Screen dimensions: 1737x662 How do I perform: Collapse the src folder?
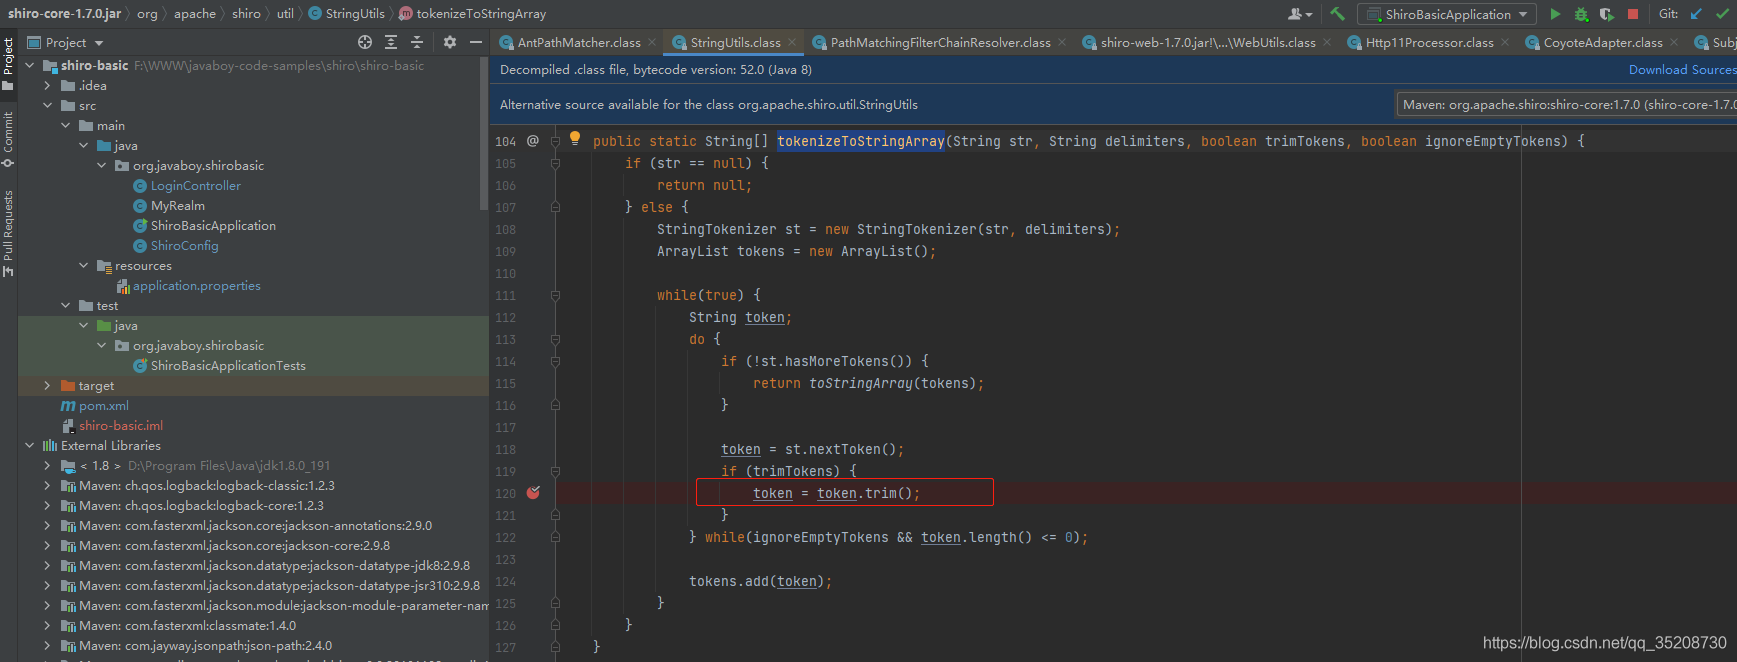pyautogui.click(x=47, y=106)
